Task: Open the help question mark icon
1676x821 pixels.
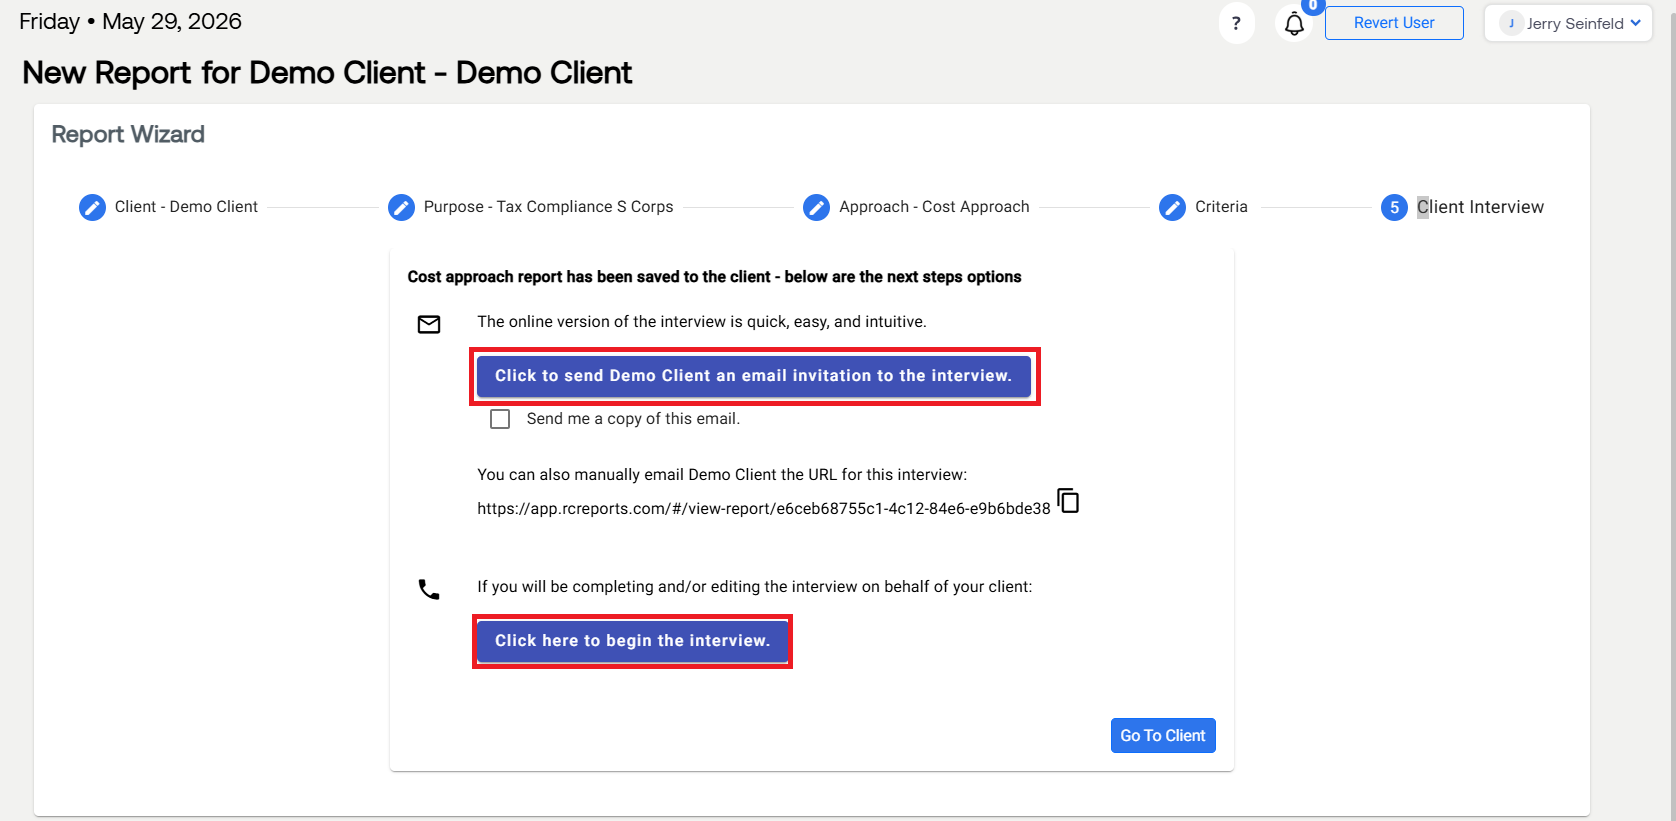Action: pyautogui.click(x=1236, y=23)
